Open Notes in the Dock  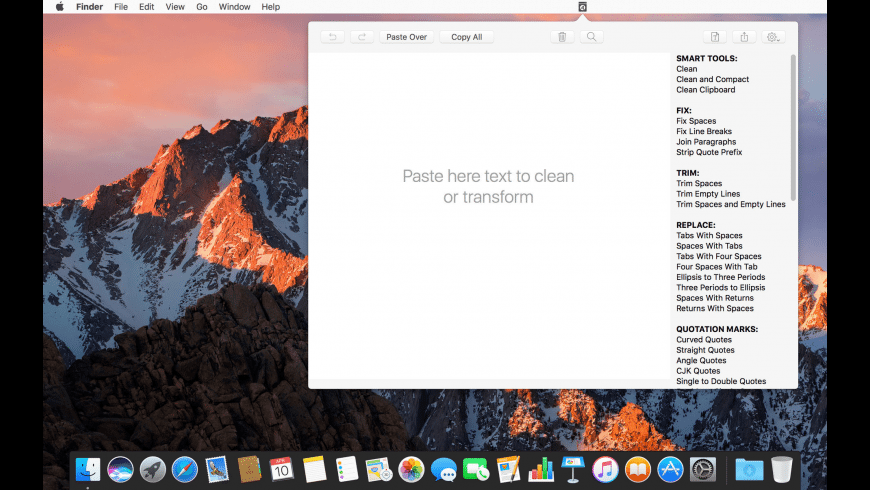click(314, 469)
